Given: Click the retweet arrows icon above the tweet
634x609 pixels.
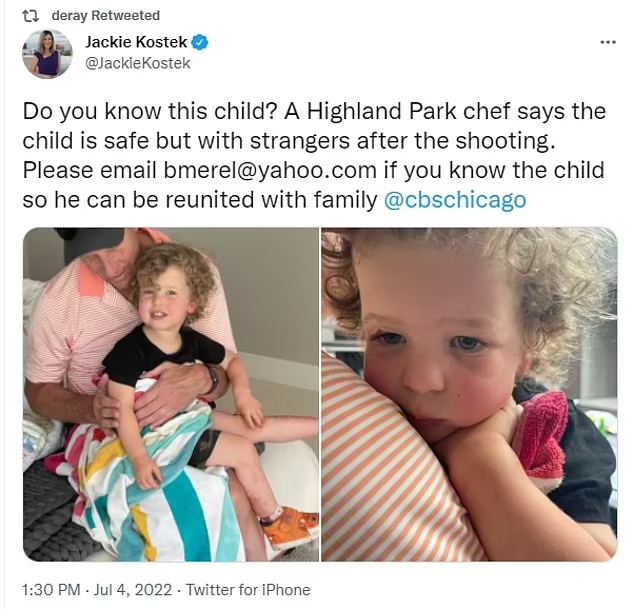Looking at the screenshot, I should click(30, 15).
